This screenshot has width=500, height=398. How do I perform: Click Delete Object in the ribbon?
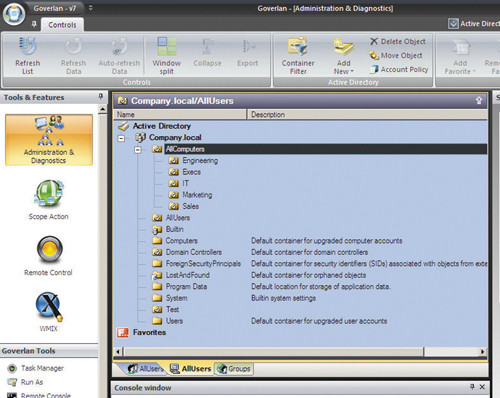398,41
